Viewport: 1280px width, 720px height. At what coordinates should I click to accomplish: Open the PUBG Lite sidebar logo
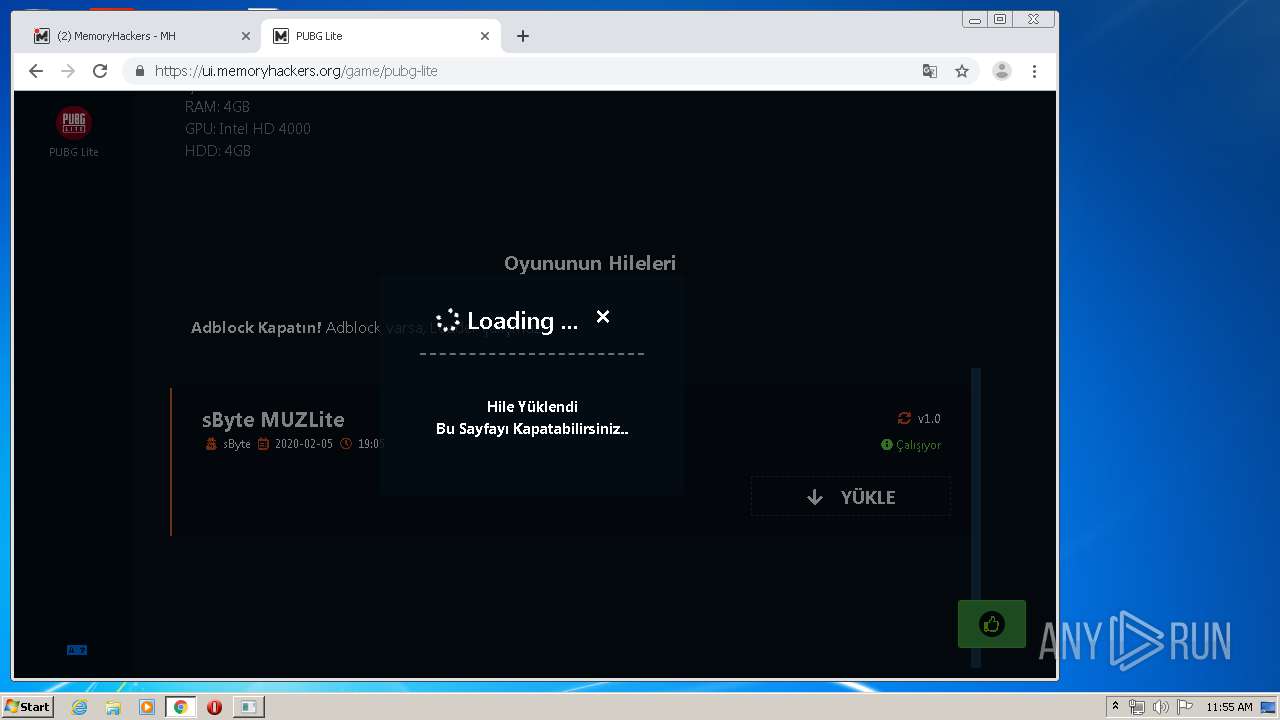click(74, 122)
